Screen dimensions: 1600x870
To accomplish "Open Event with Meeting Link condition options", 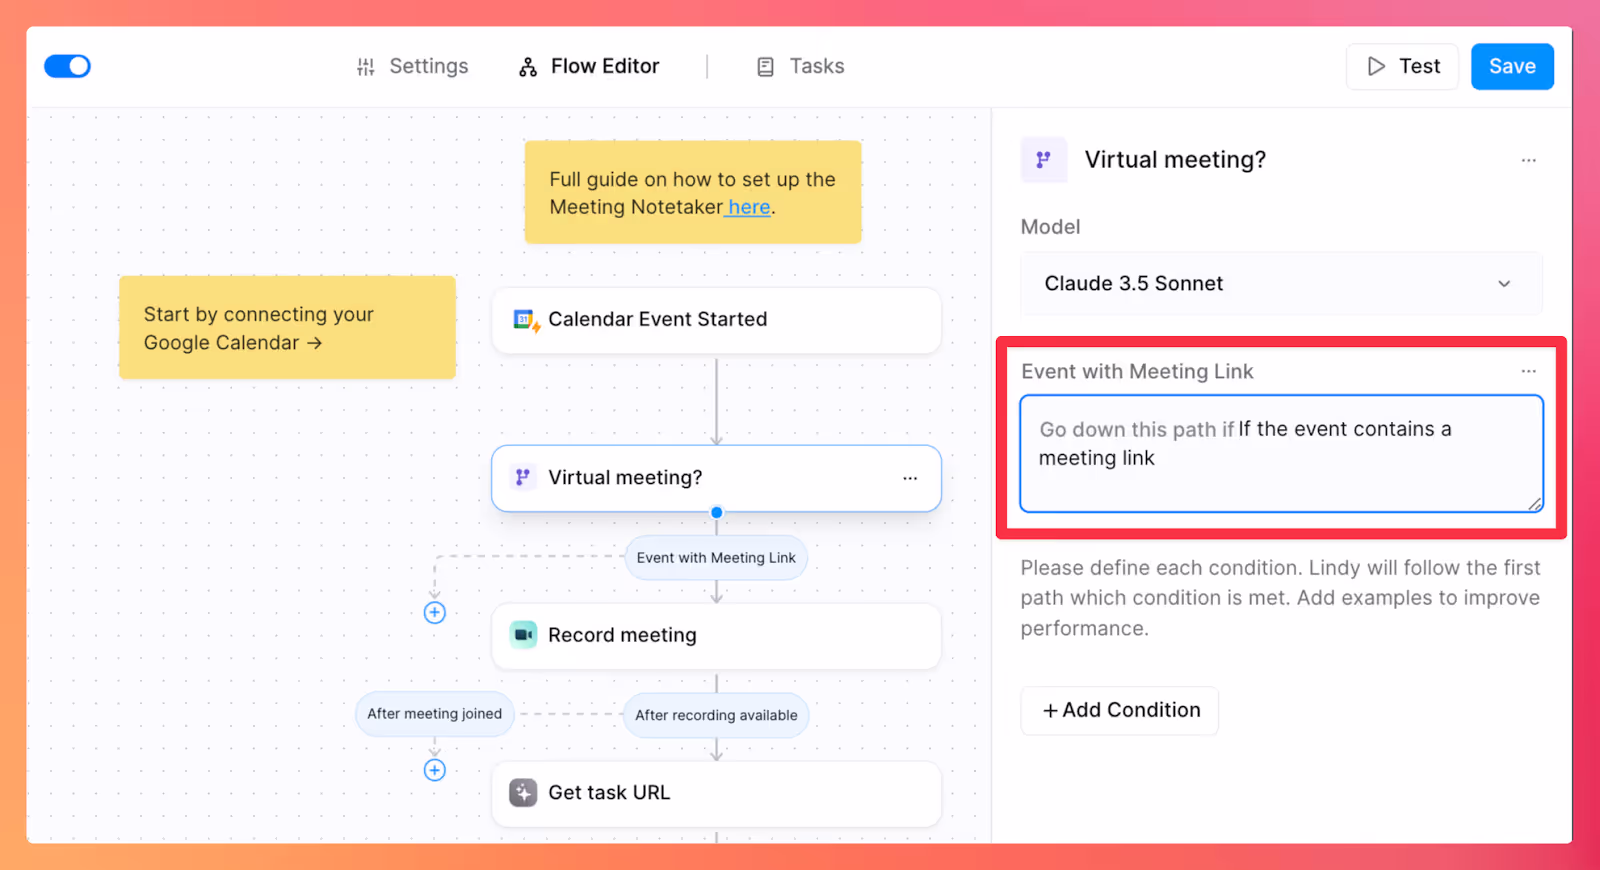I will (x=1529, y=371).
